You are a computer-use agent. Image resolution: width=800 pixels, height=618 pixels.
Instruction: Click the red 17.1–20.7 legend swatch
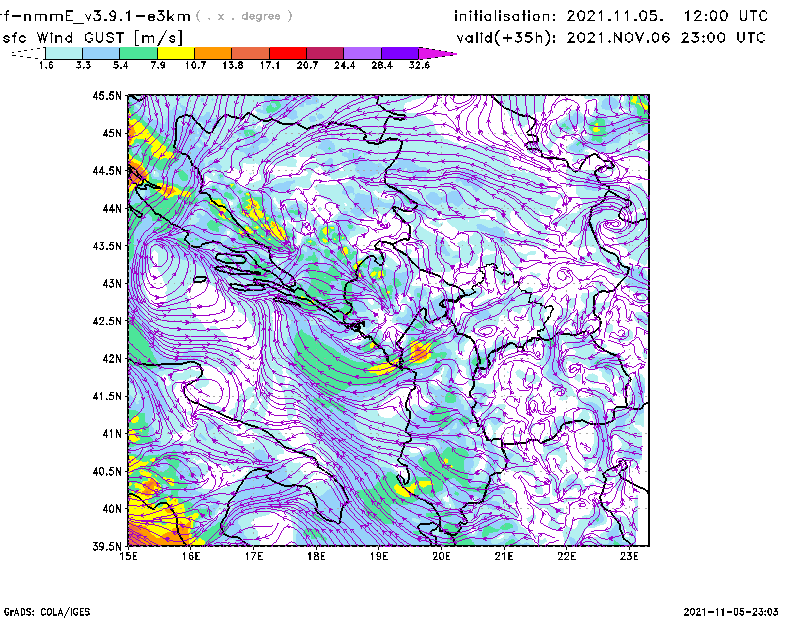(288, 53)
